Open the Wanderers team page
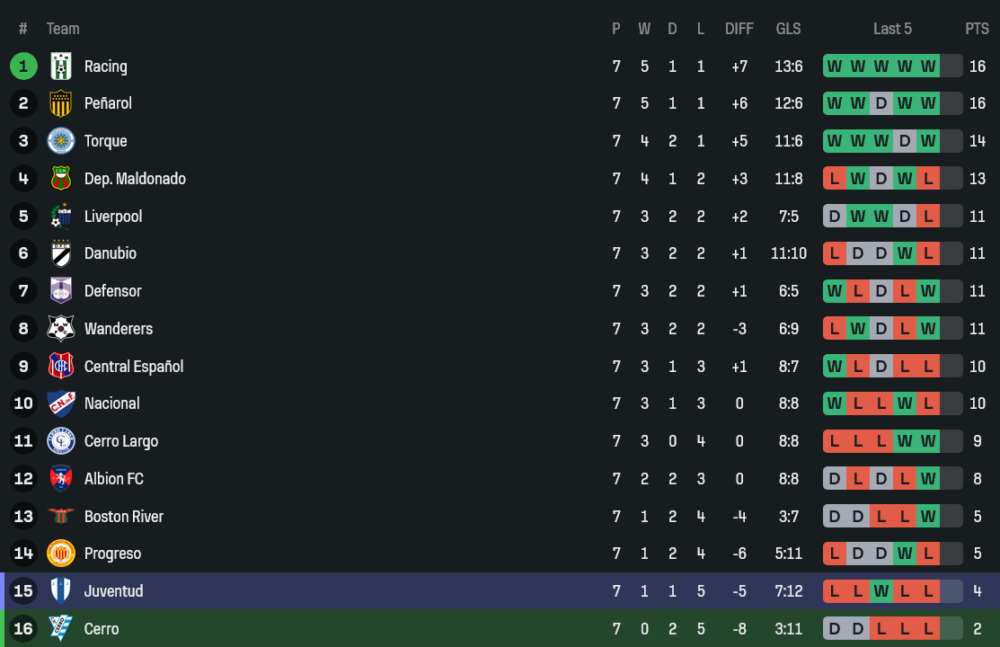 click(118, 329)
